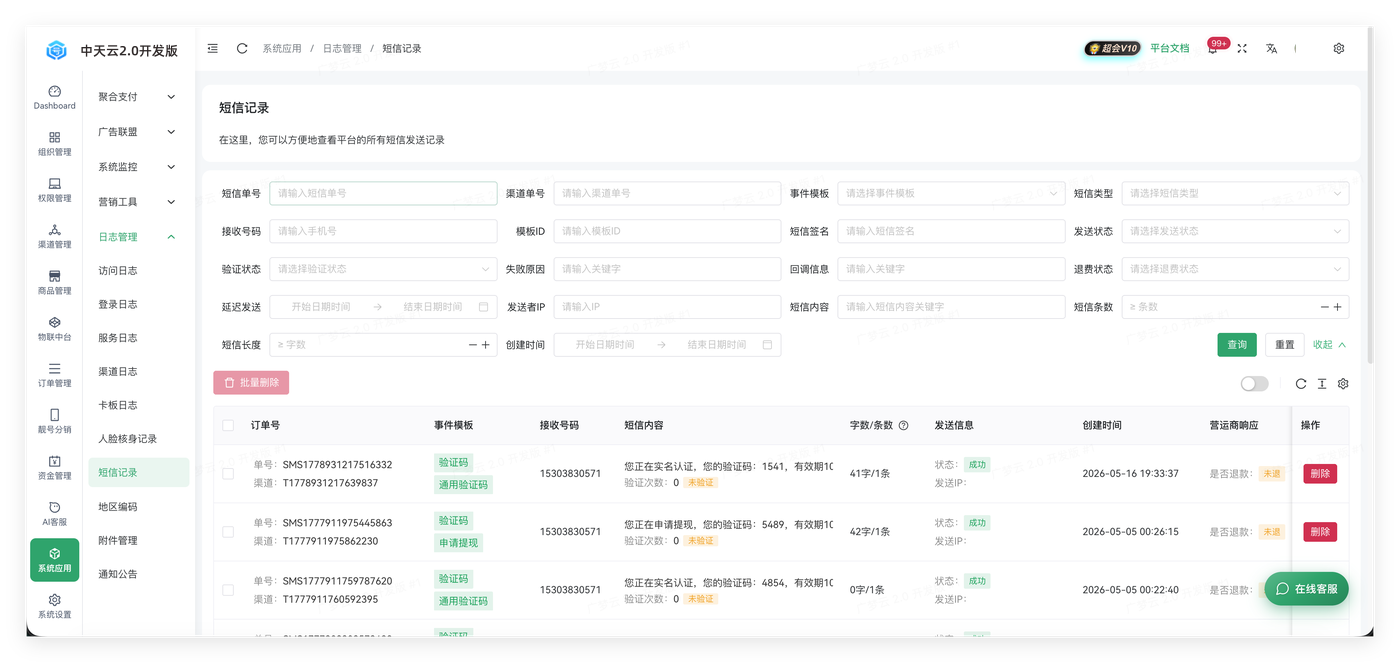1400x663 pixels.
Task: Check row SMS1777911975445863 checkbox
Action: click(x=228, y=532)
